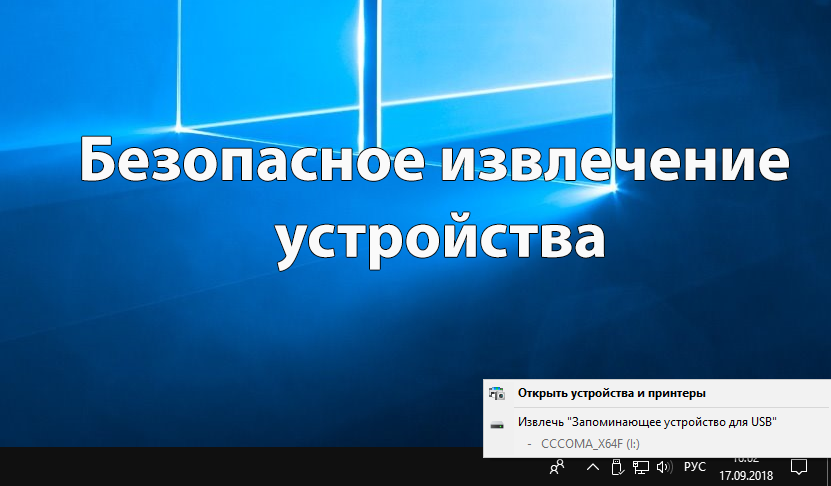Click the USB drive icon beside the Извлечь entry
Viewport: 831px width, 486px height.
tap(497, 425)
